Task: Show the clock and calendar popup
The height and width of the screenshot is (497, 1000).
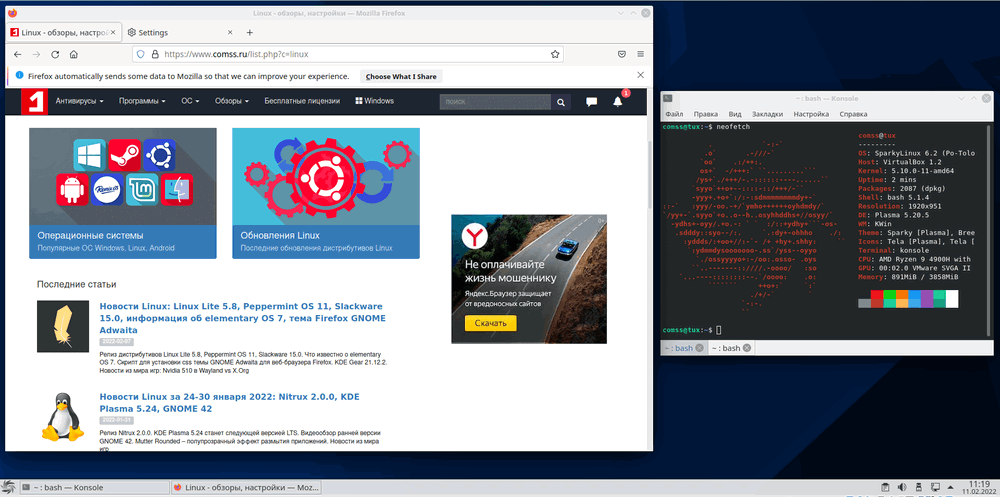Action: pos(978,488)
